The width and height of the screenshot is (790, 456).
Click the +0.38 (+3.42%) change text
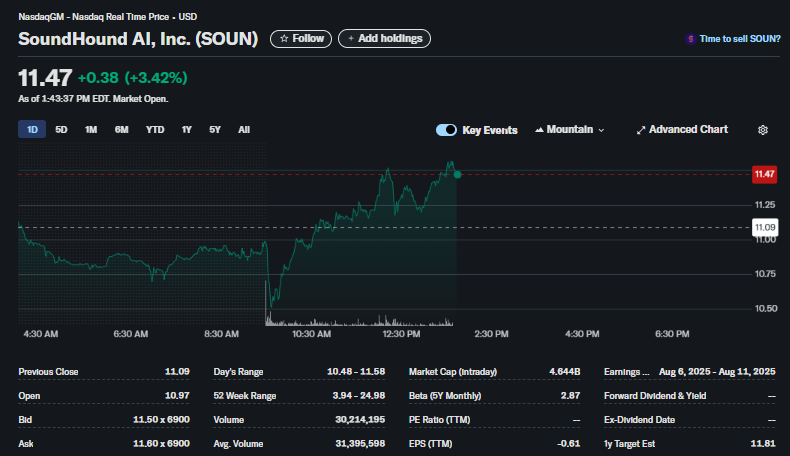coord(133,78)
